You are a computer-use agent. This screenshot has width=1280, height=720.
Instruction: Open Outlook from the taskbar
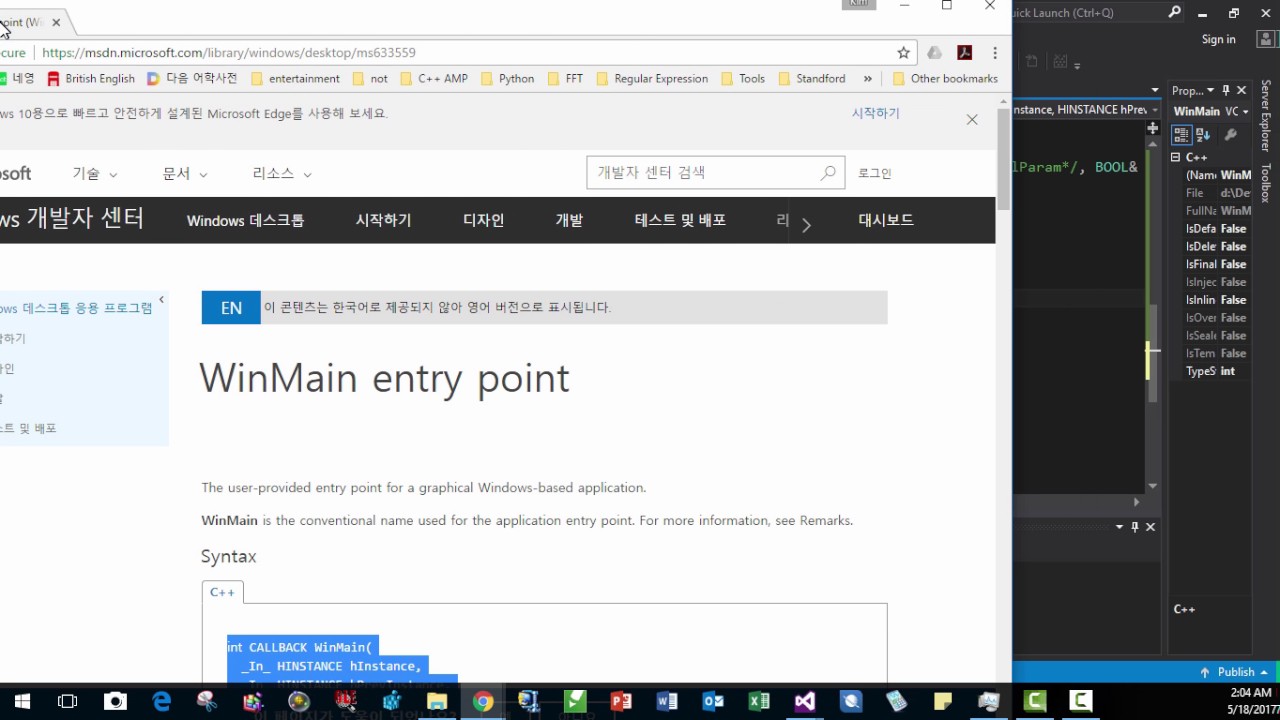click(x=713, y=701)
